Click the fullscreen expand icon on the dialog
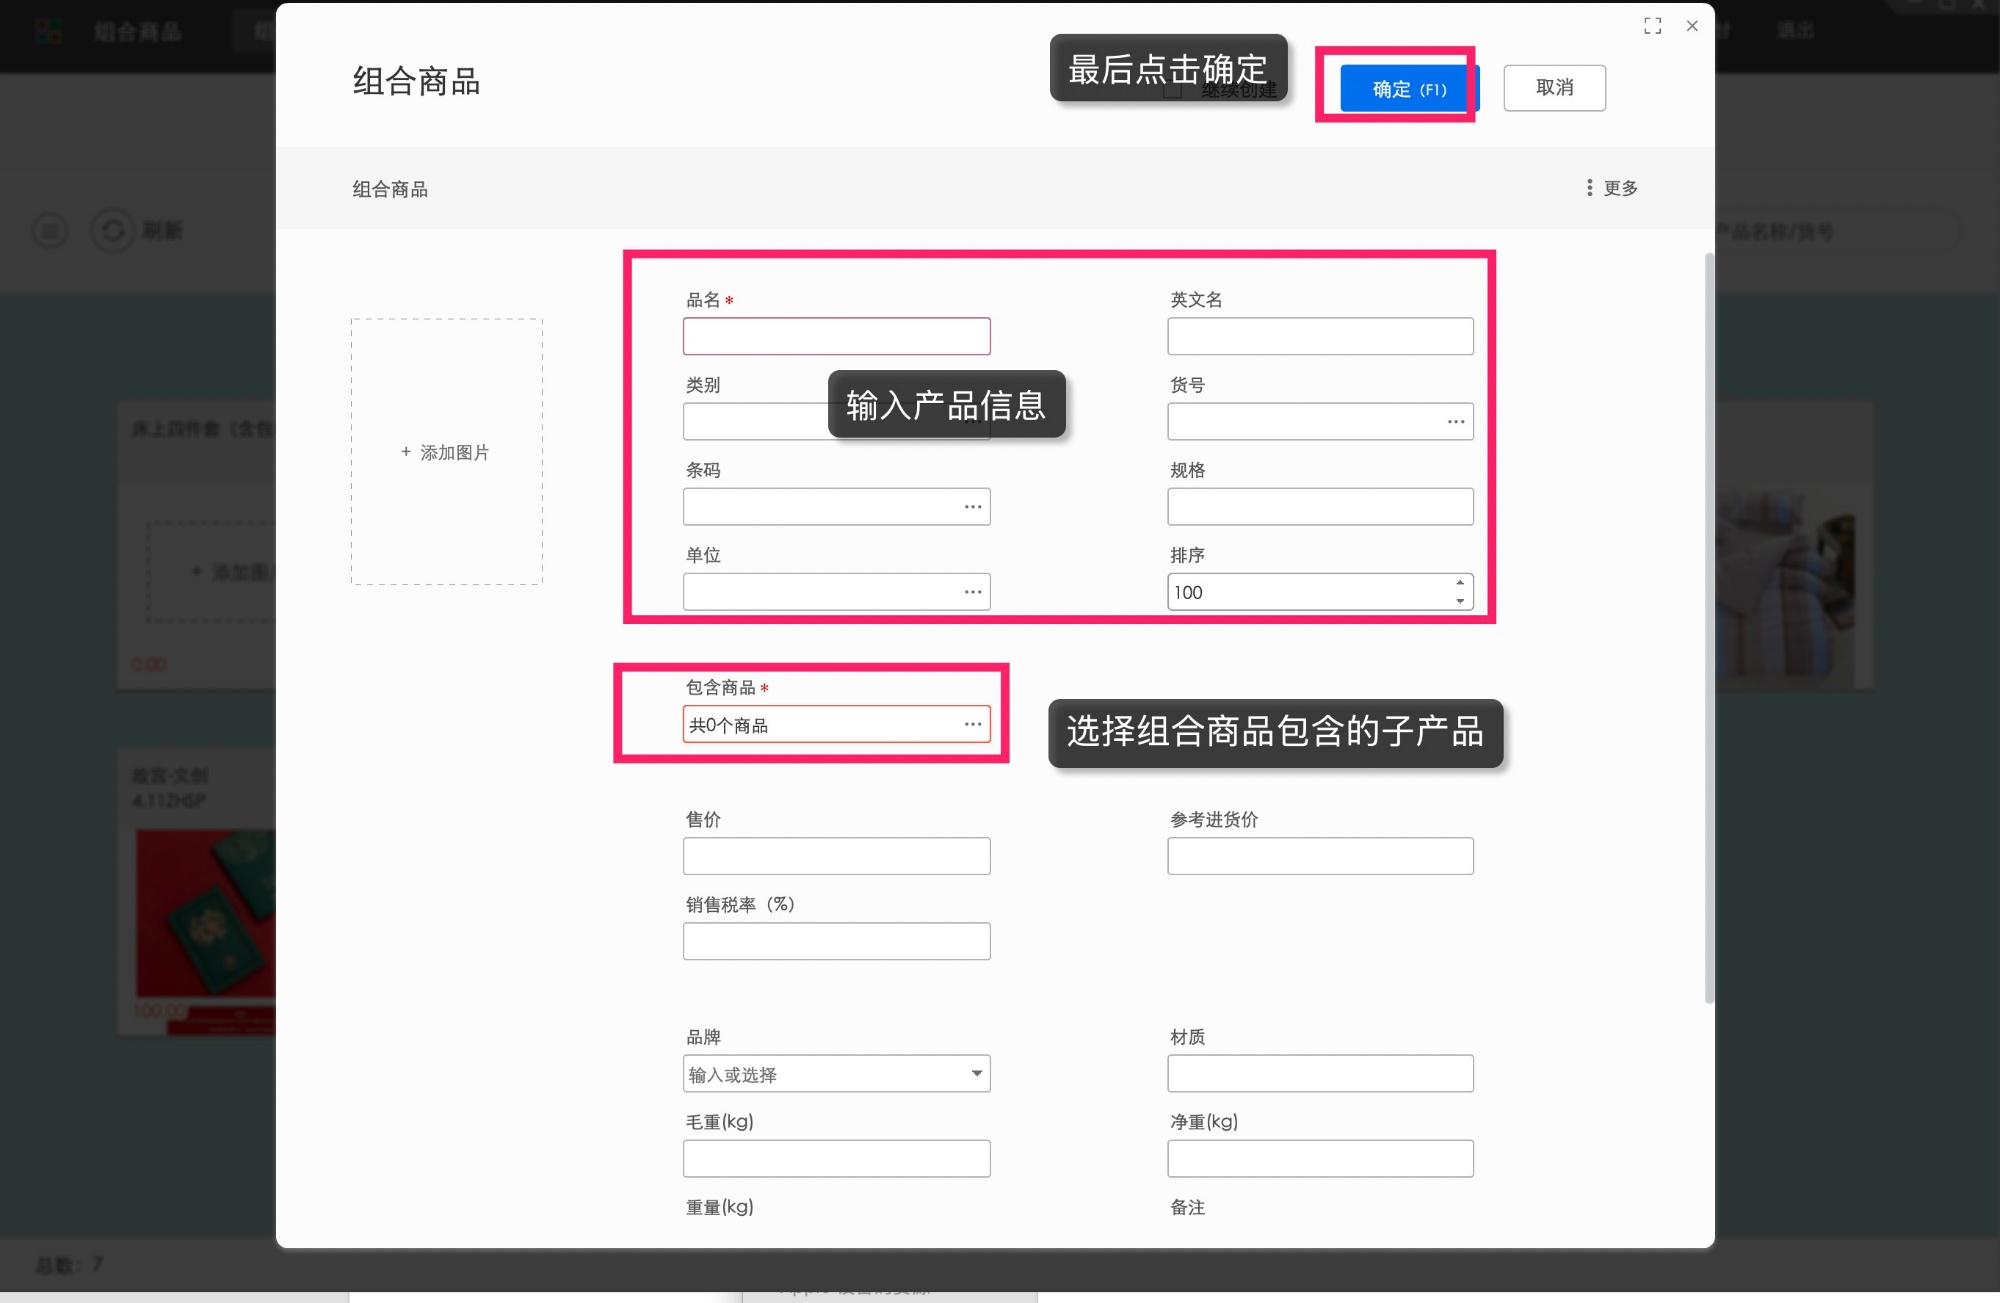This screenshot has height=1303, width=2000. click(x=1653, y=26)
